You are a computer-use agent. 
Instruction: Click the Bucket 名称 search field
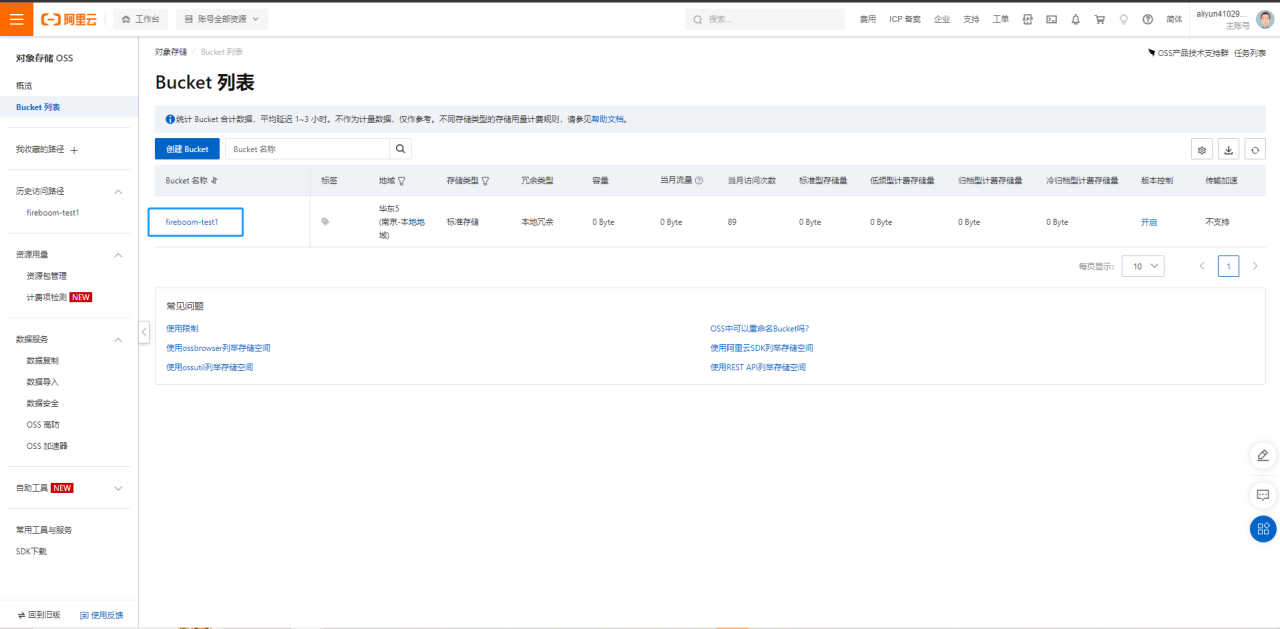tap(306, 149)
